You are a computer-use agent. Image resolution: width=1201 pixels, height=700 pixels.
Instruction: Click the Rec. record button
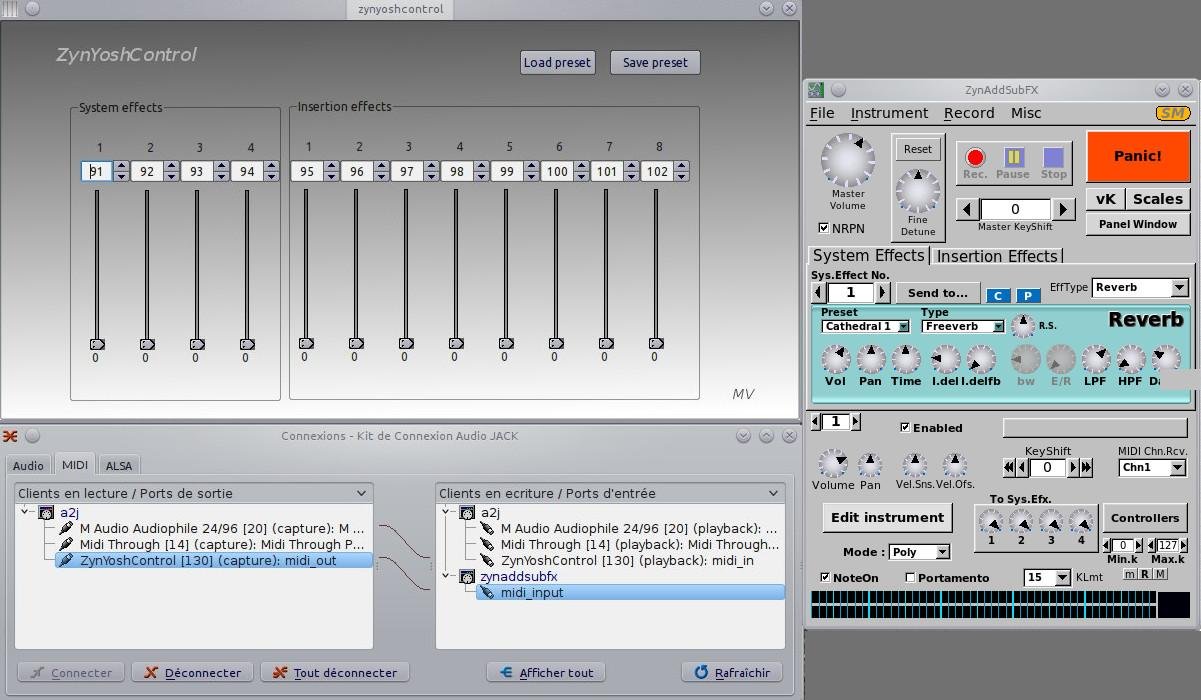[975, 157]
